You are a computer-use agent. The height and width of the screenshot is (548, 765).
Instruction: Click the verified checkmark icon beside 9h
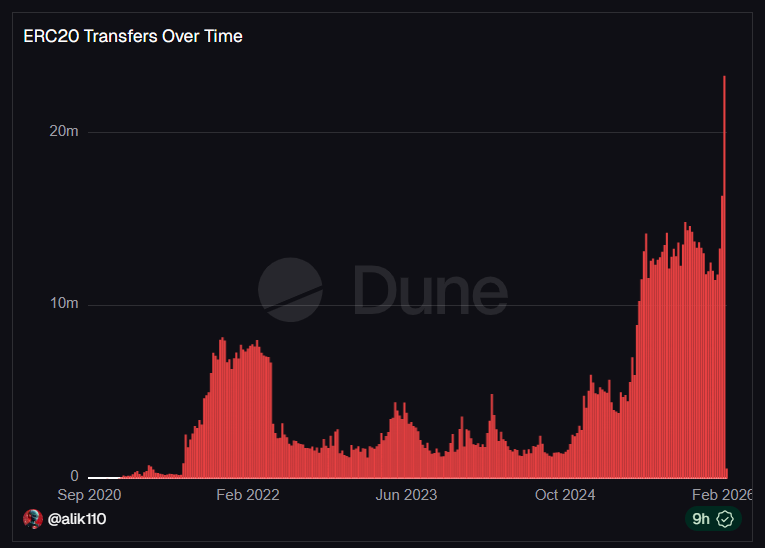725,519
